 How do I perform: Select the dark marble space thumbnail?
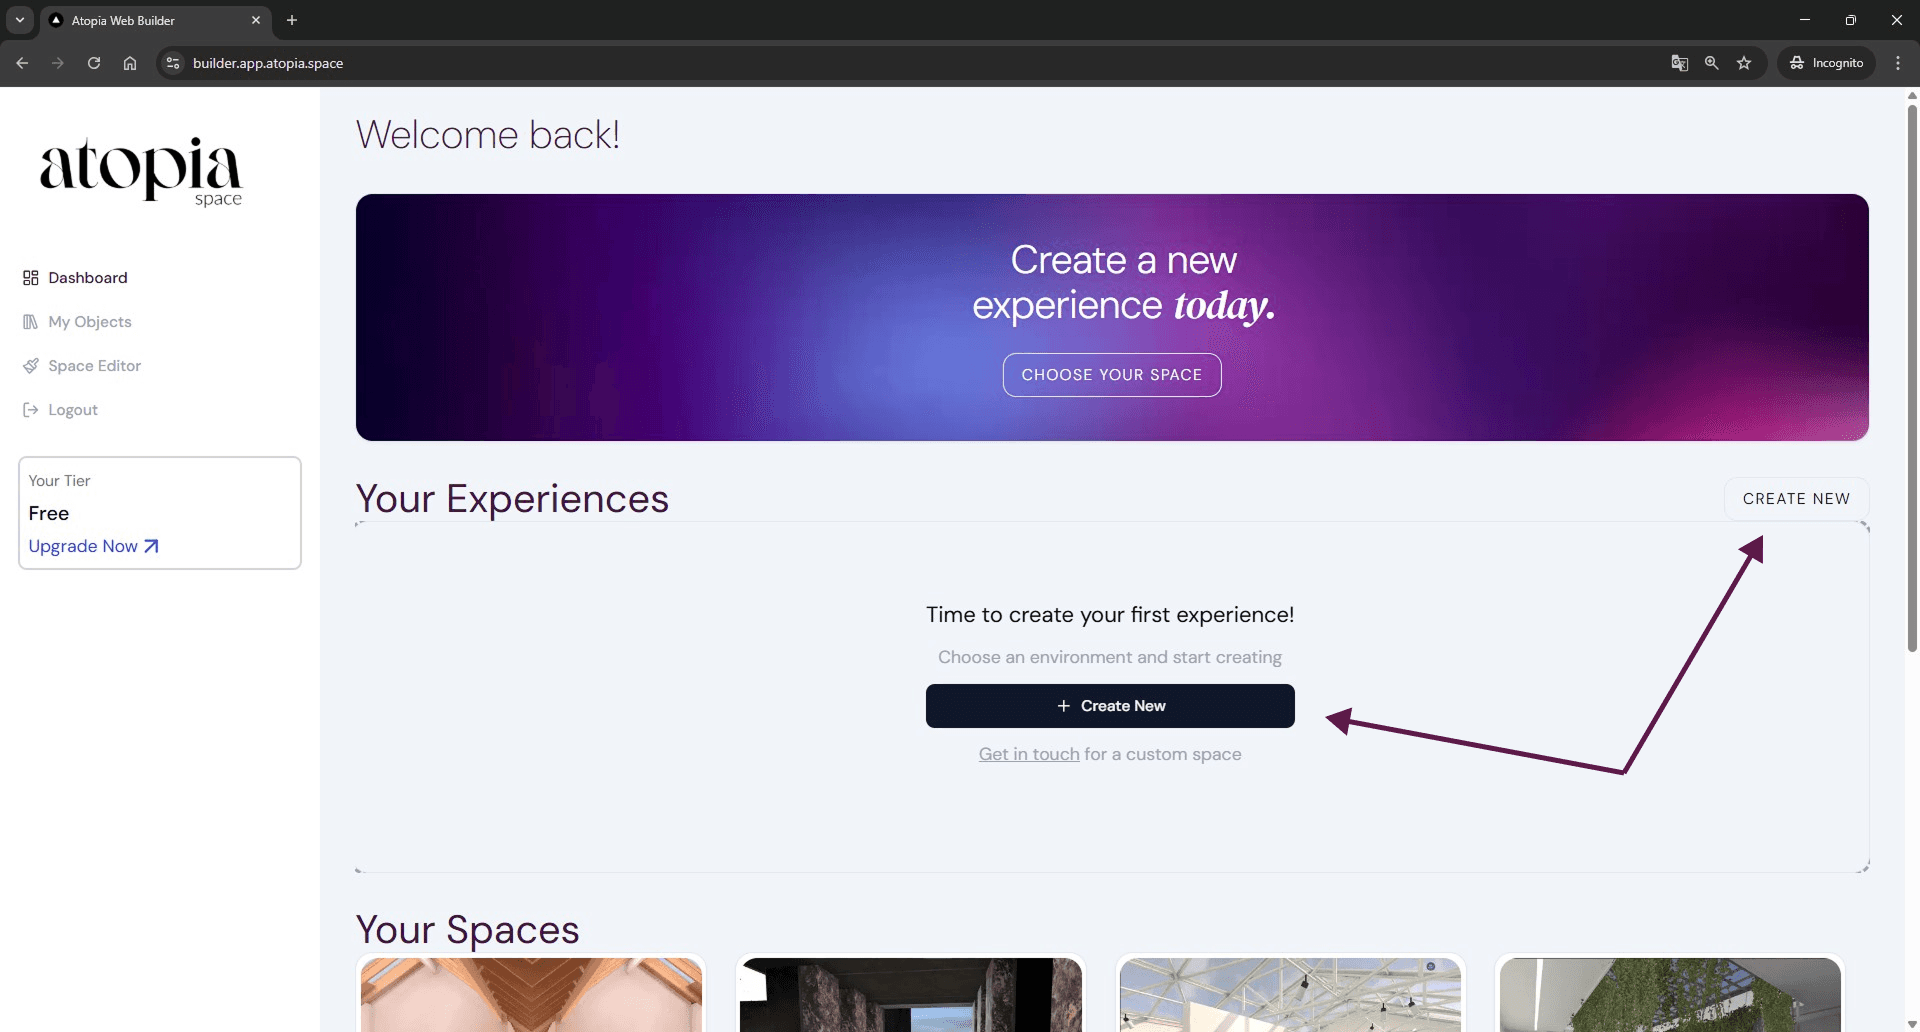[911, 994]
